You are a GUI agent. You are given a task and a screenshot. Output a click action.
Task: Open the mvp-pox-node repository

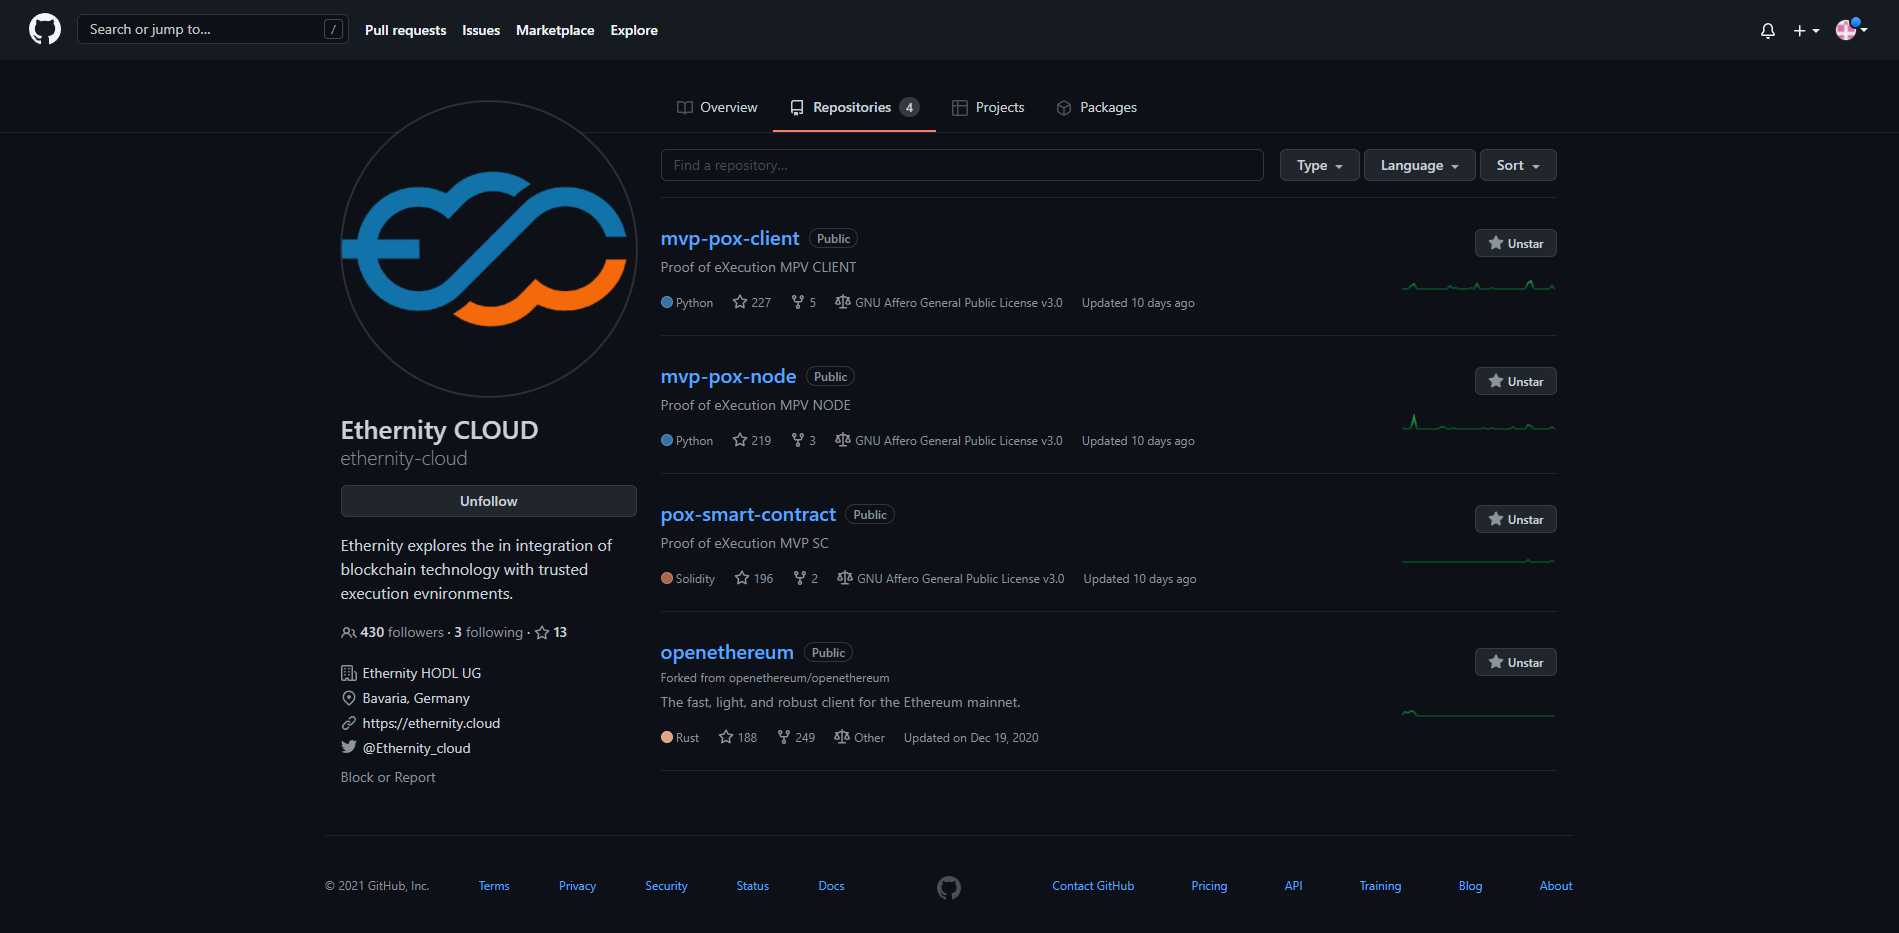click(x=728, y=376)
